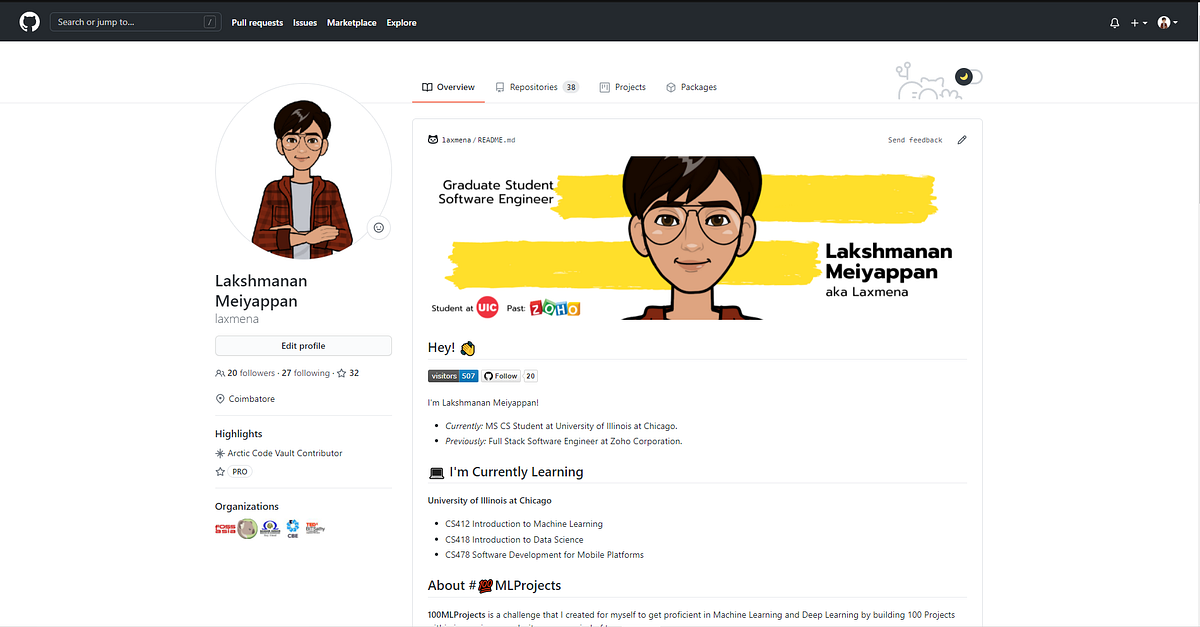
Task: Click the README cat icon
Action: click(433, 140)
